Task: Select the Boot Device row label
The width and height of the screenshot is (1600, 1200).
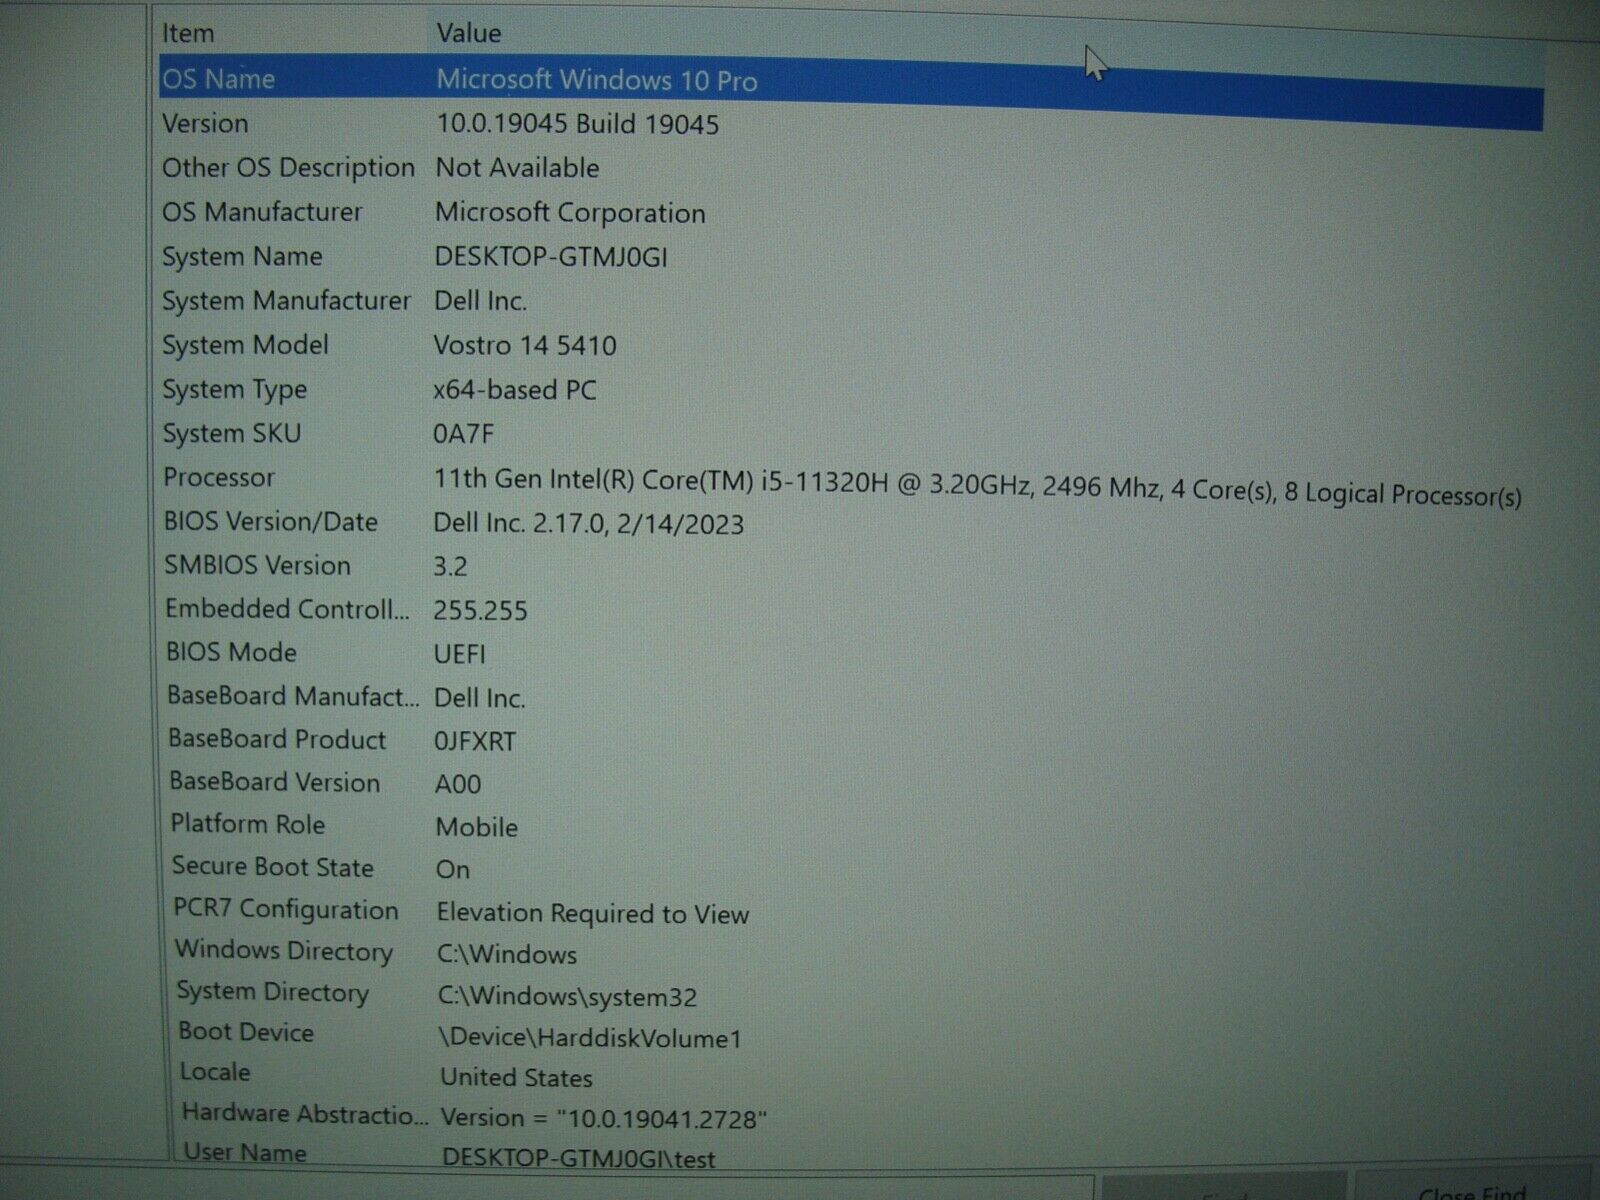Action: pos(246,1032)
